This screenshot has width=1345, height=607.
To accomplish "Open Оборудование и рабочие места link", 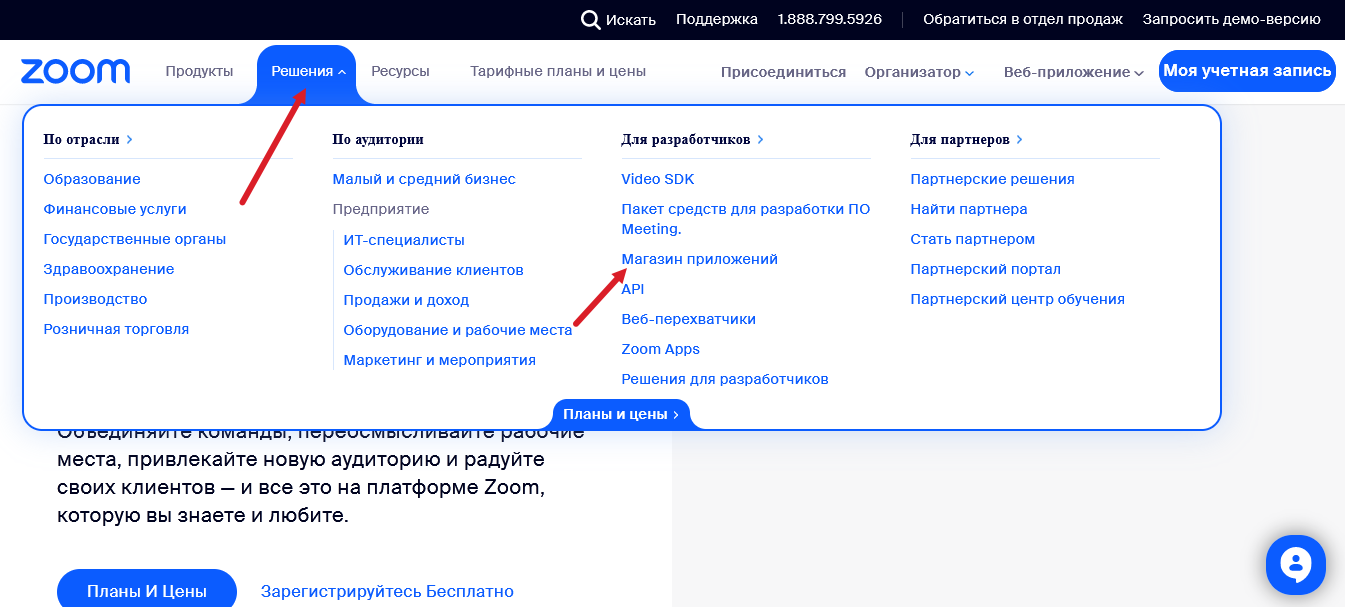I will point(457,330).
